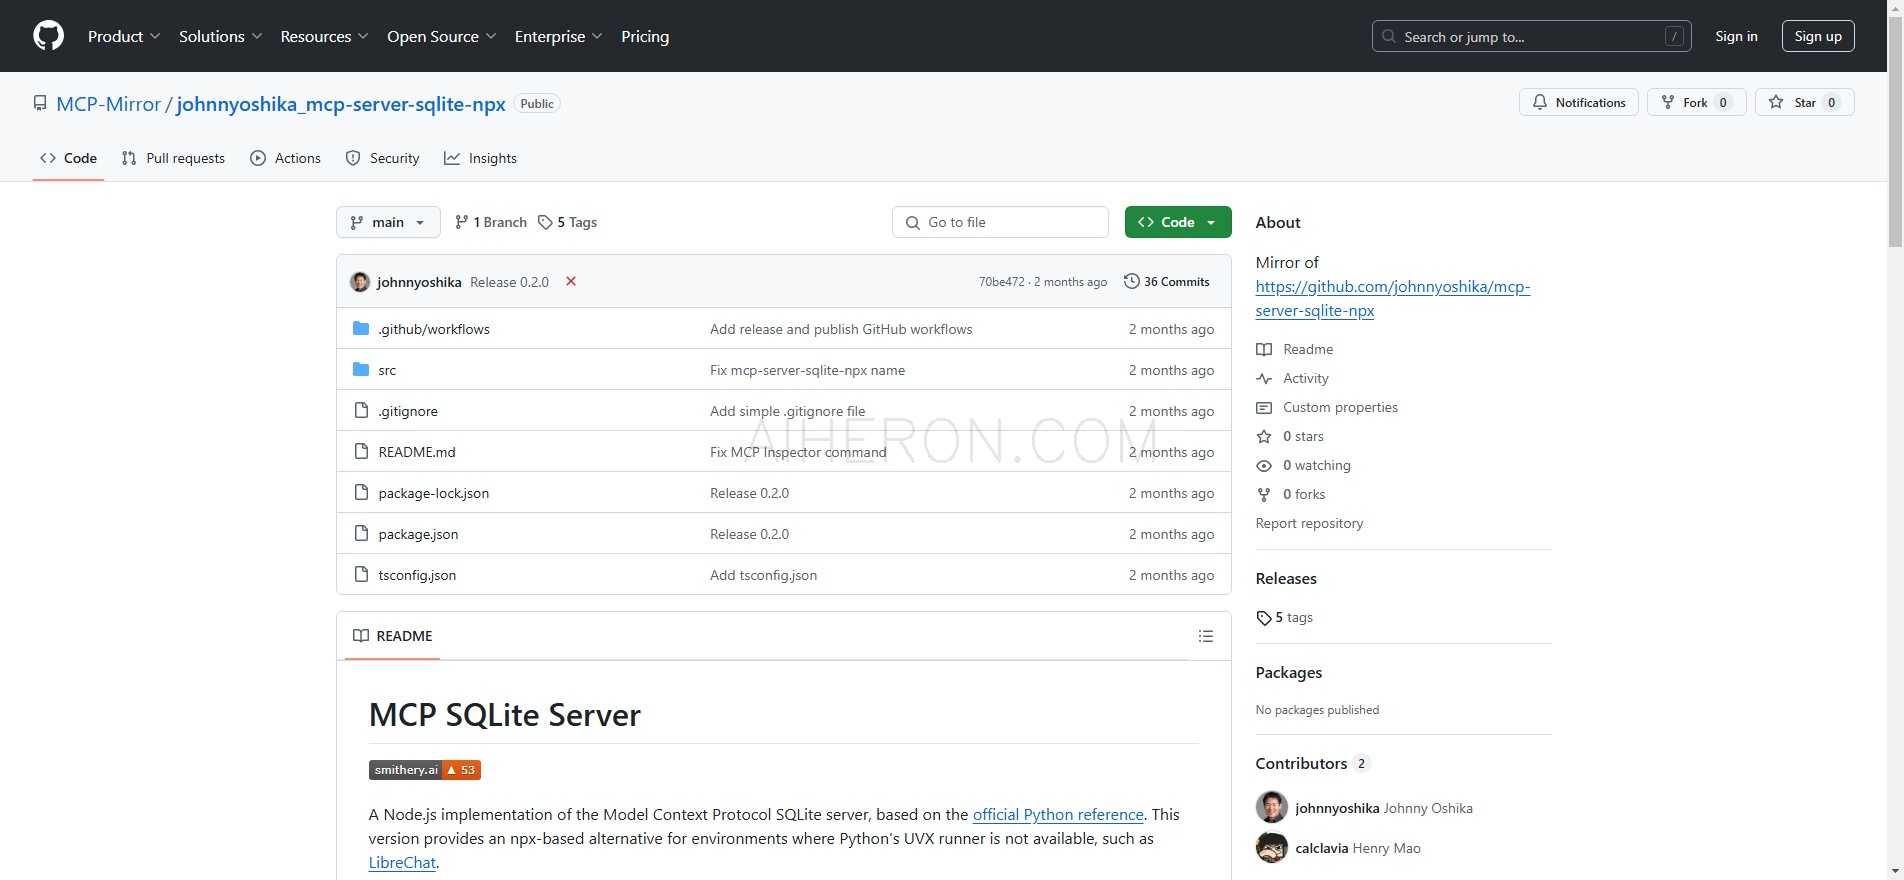Click the Sign up button
Viewport: 1904px width, 880px height.
click(1818, 36)
